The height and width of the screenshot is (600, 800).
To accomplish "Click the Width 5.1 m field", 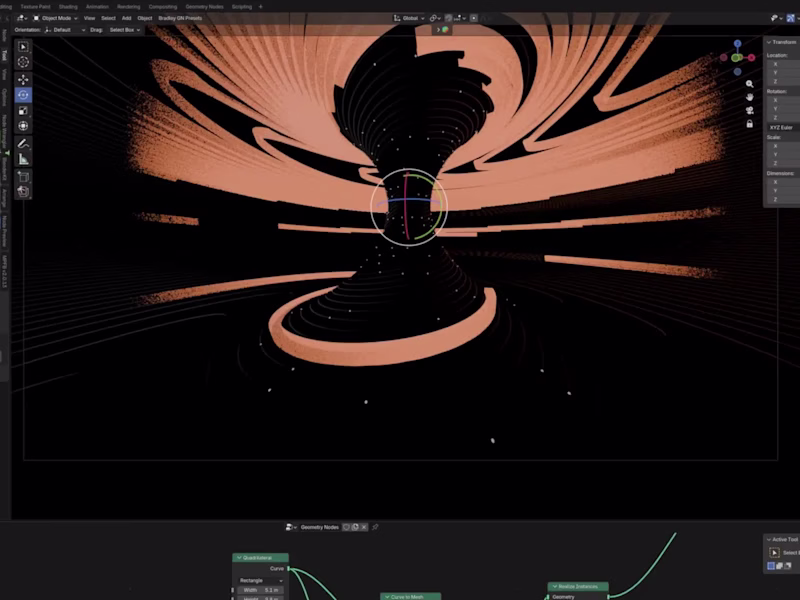I will click(261, 590).
